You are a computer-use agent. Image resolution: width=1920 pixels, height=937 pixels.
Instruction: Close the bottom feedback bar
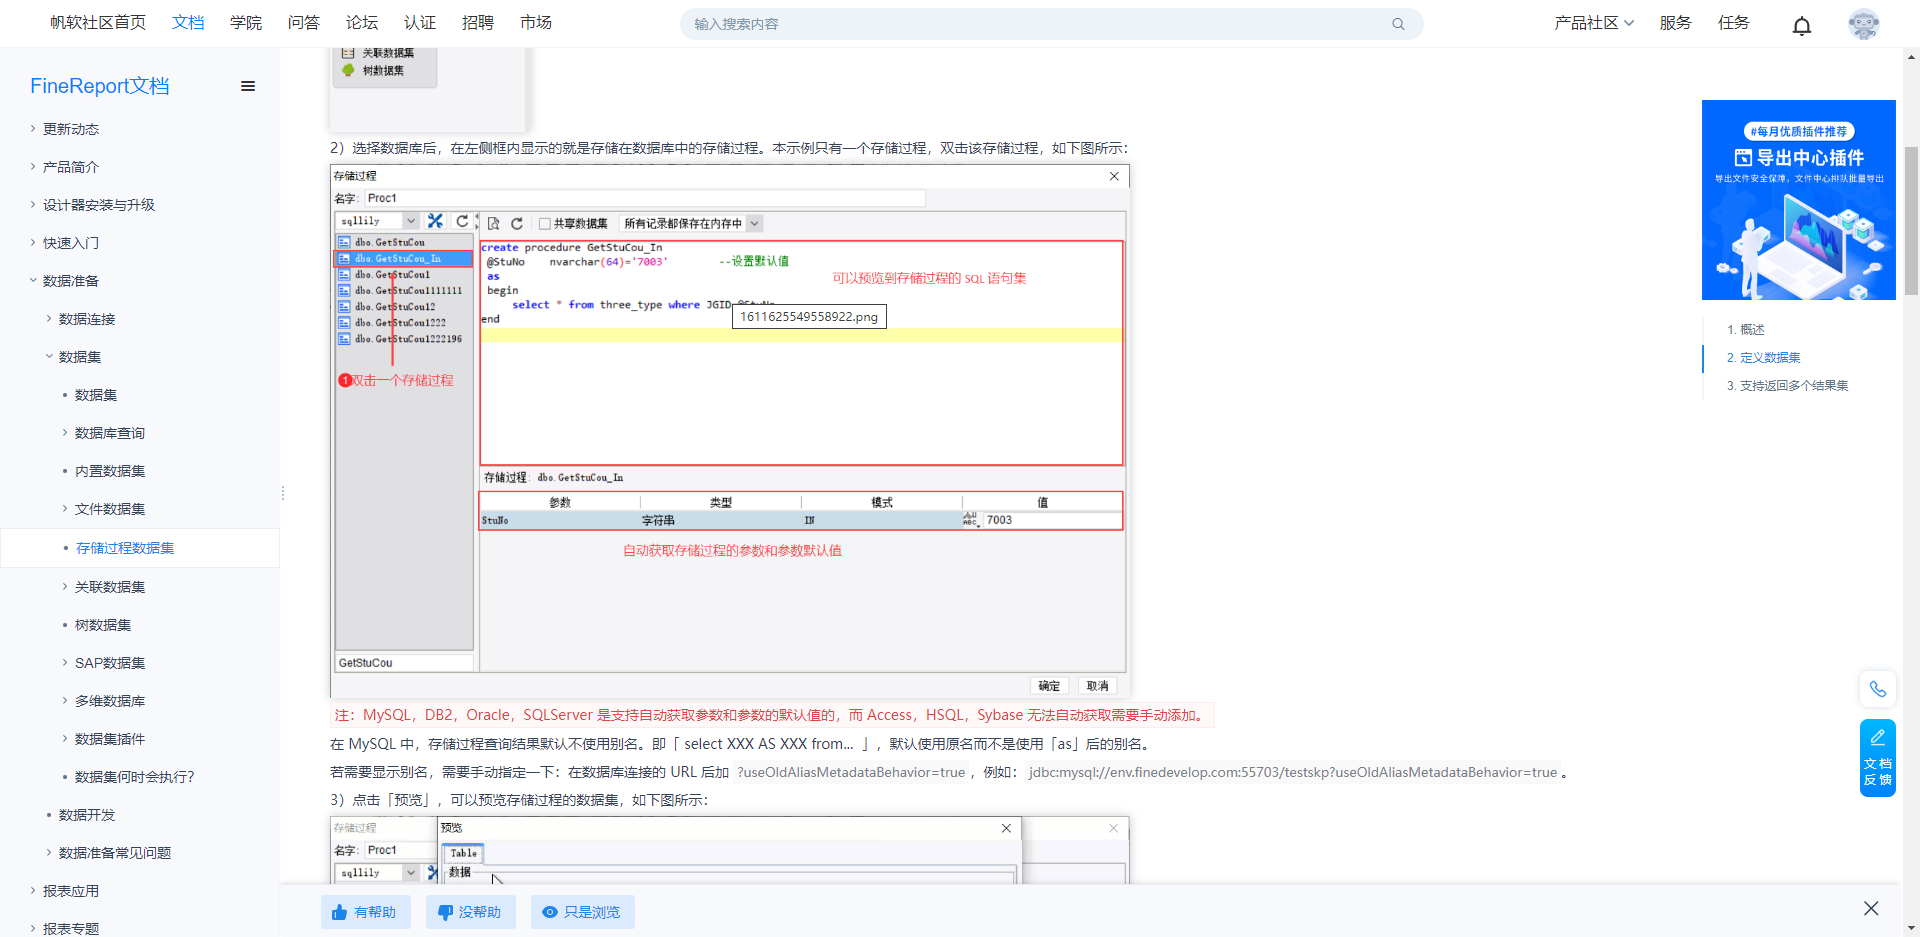click(x=1871, y=908)
